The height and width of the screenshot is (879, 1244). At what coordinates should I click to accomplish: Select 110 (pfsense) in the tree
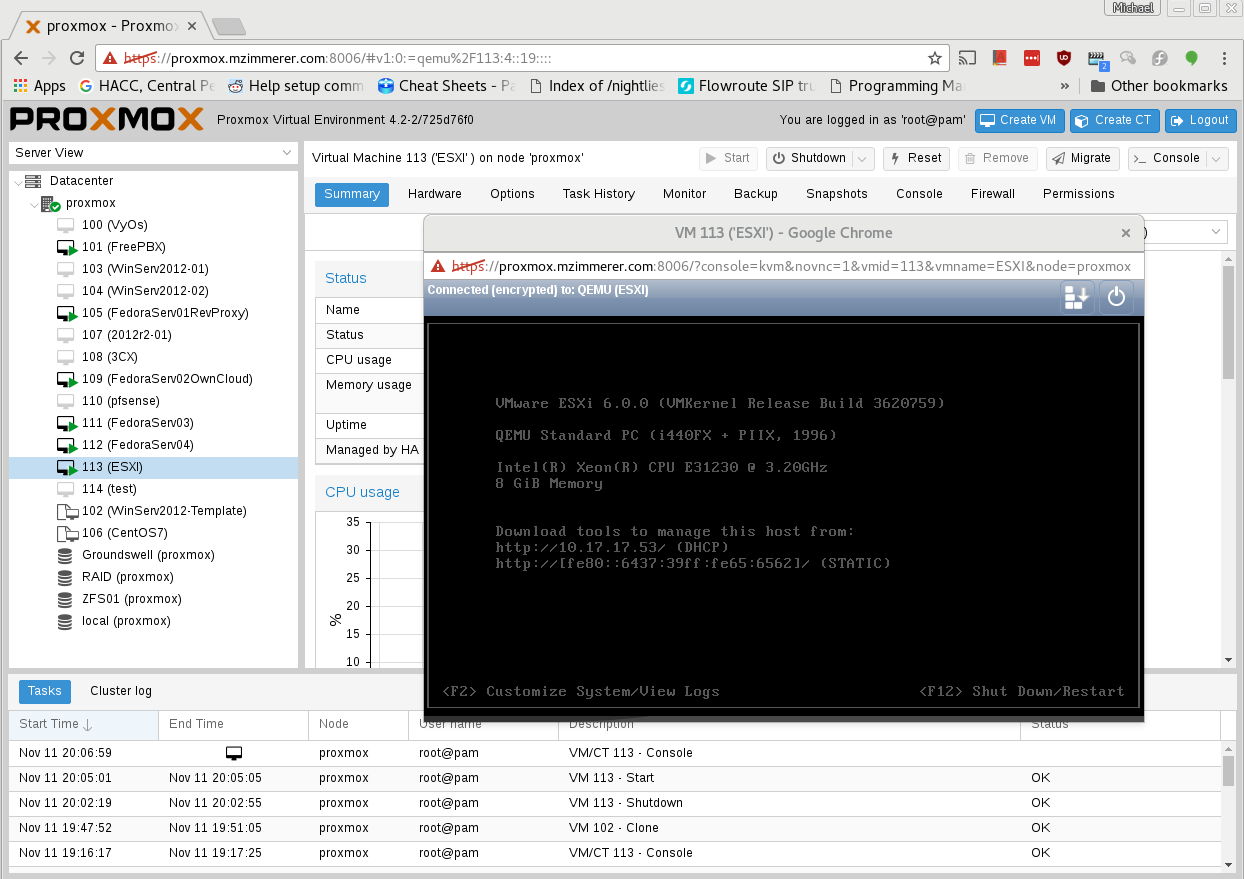tap(153, 401)
